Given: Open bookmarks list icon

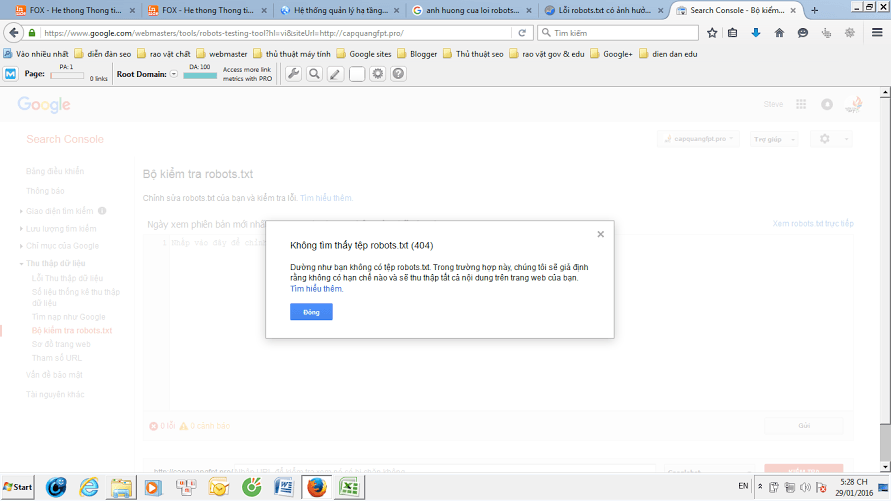Looking at the screenshot, I should coord(732,33).
